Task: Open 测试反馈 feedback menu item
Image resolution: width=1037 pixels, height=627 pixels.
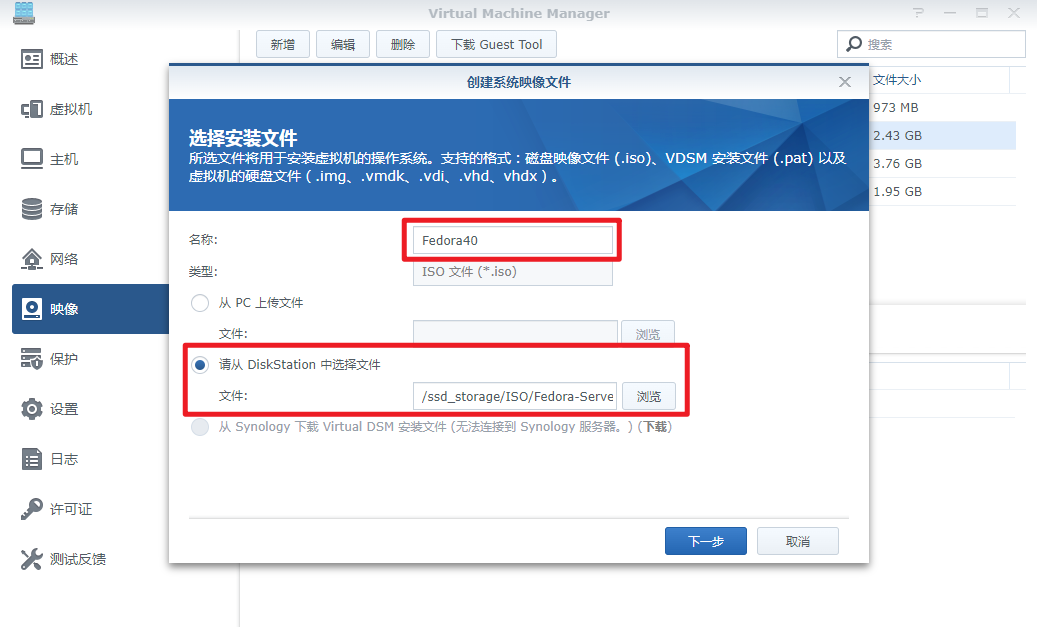Action: coord(78,559)
